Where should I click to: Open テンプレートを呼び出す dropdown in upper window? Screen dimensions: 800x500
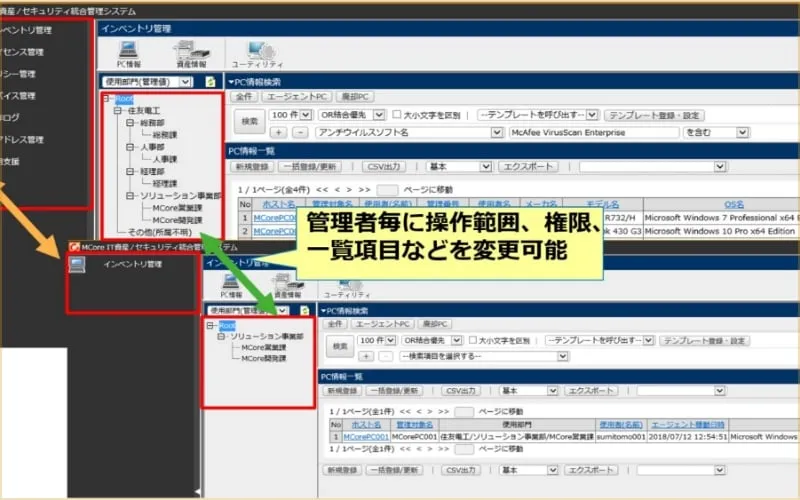537,115
